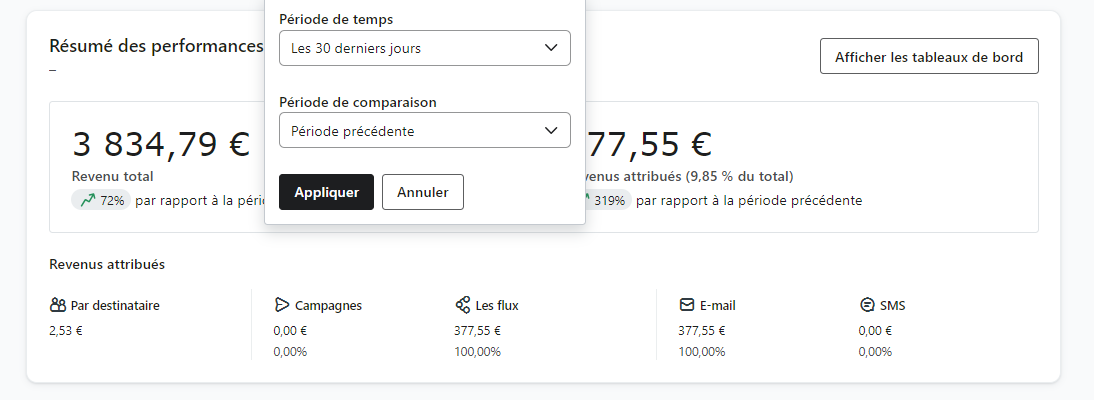Image resolution: width=1094 pixels, height=400 pixels.
Task: Click the Résumé des performances heading
Action: point(156,46)
